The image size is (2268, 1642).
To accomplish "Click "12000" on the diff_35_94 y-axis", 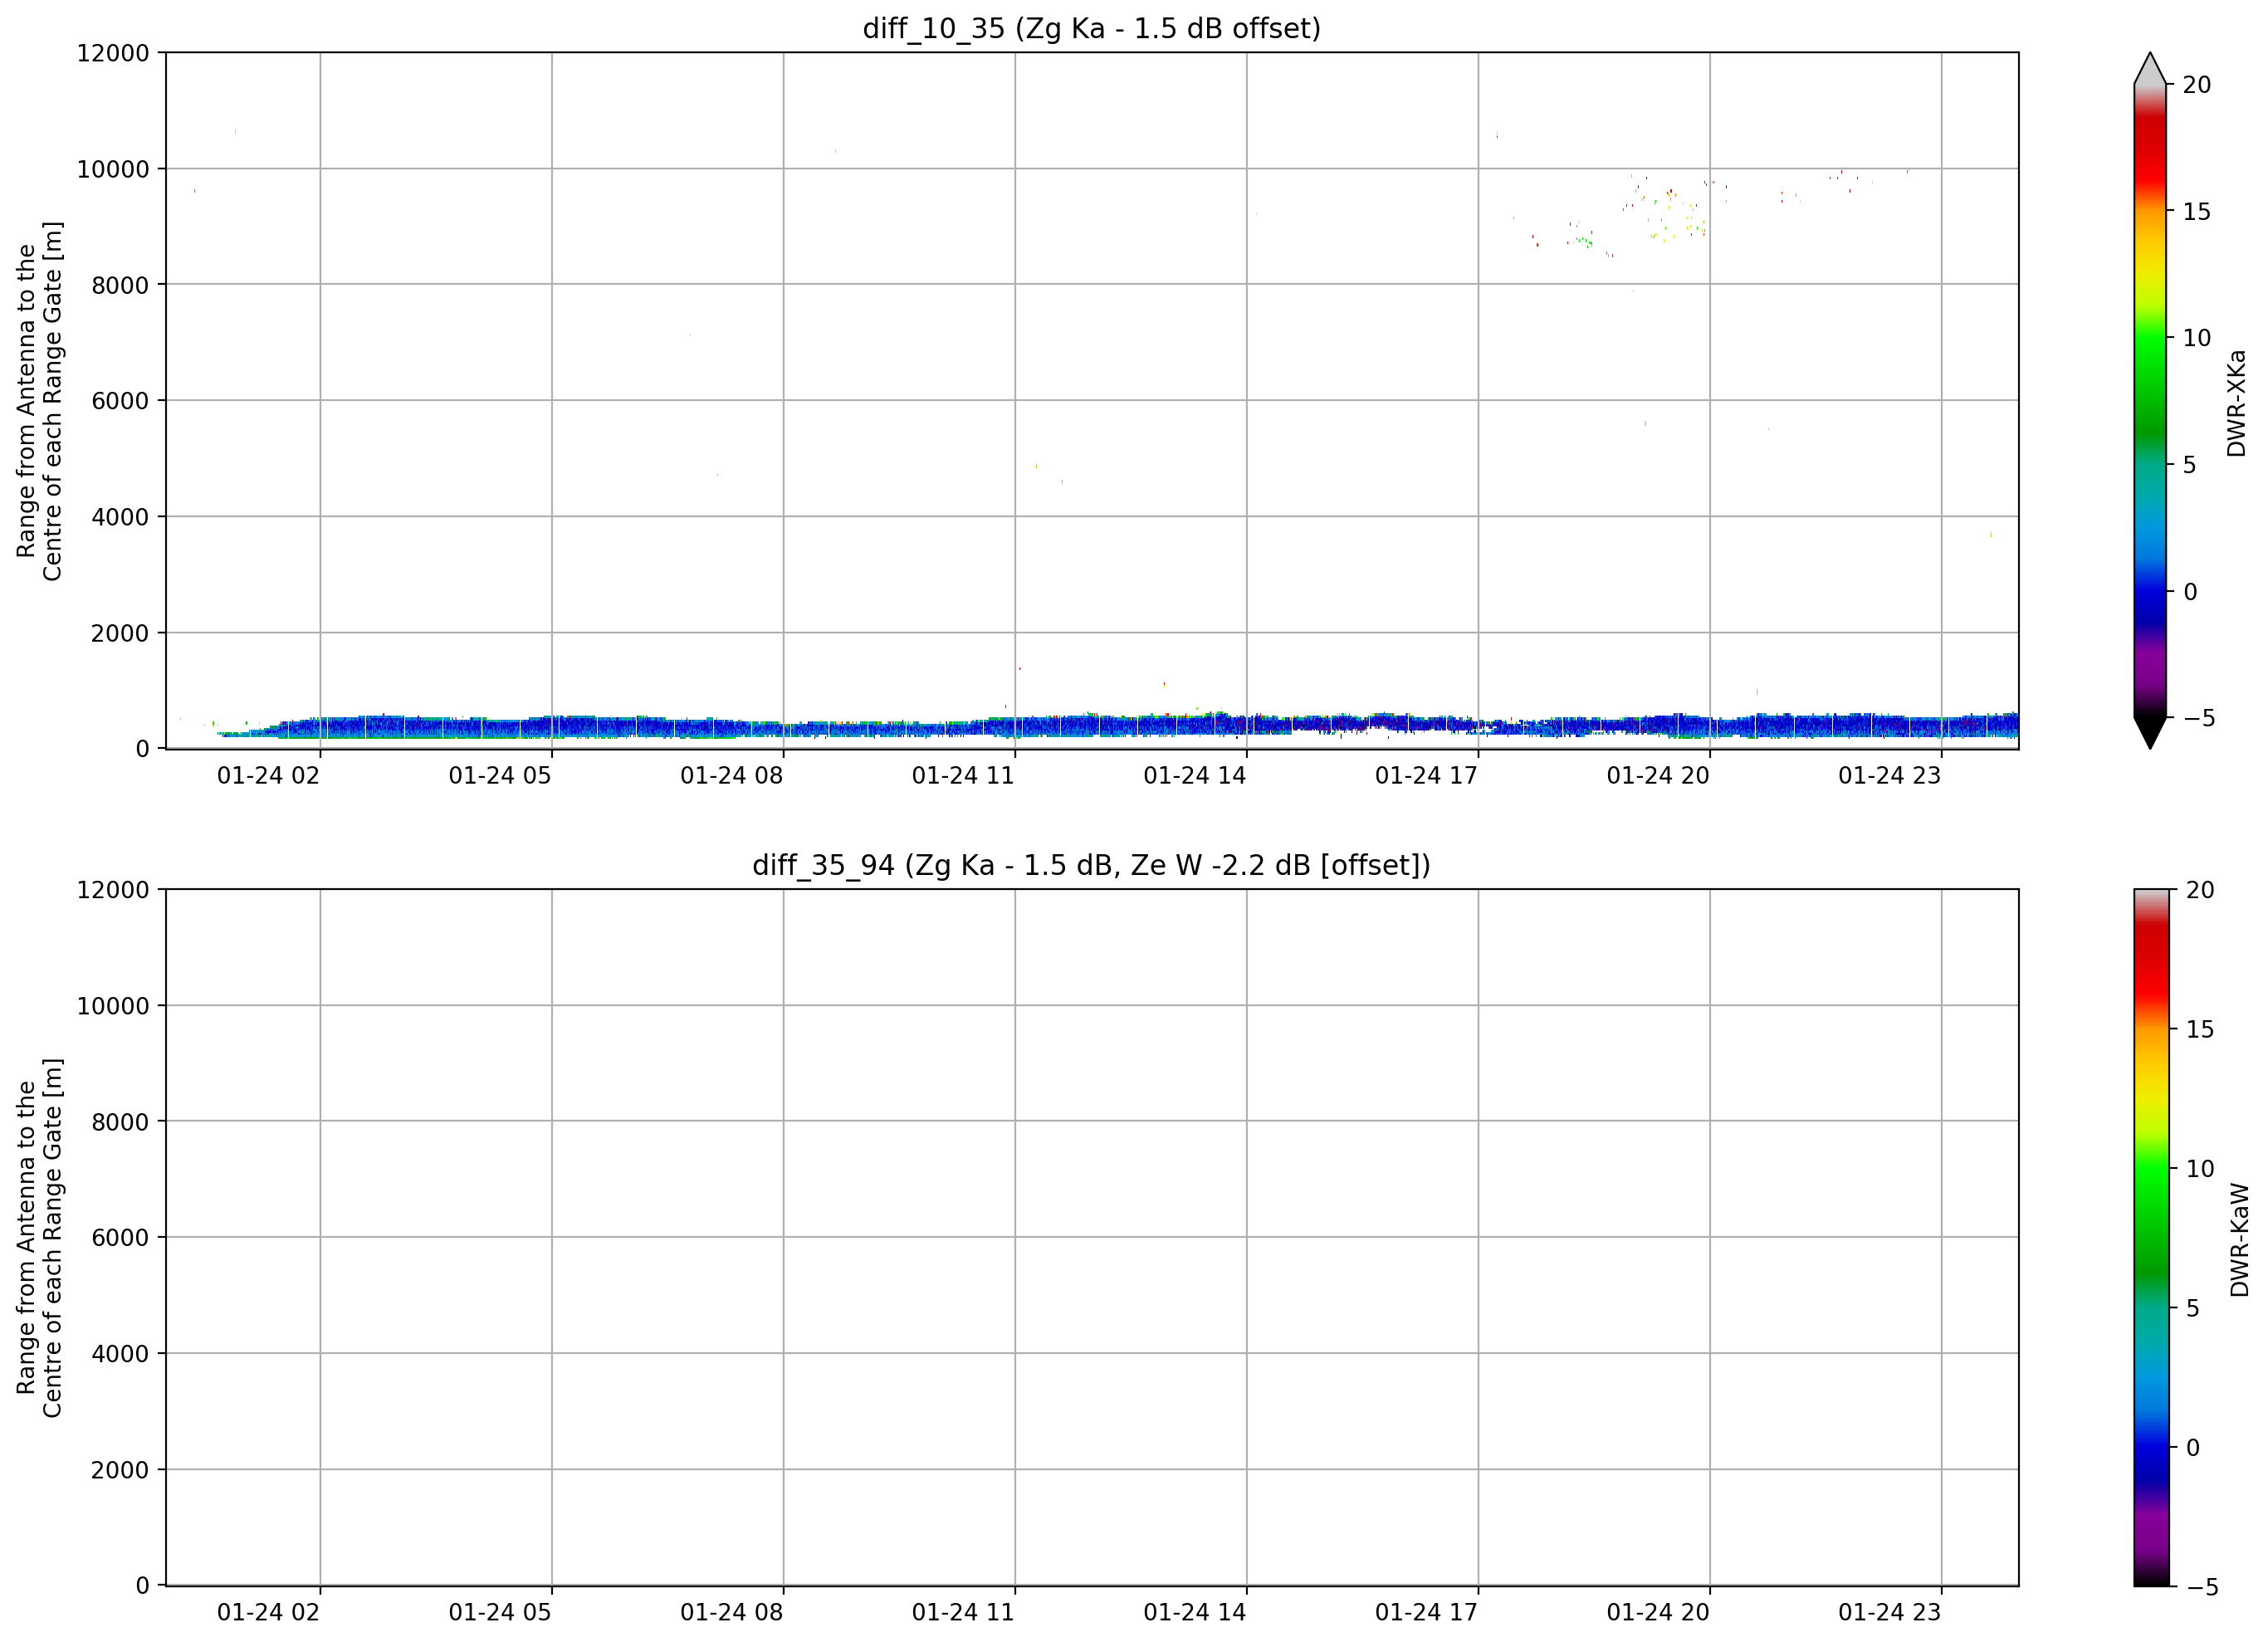I will 113,890.
